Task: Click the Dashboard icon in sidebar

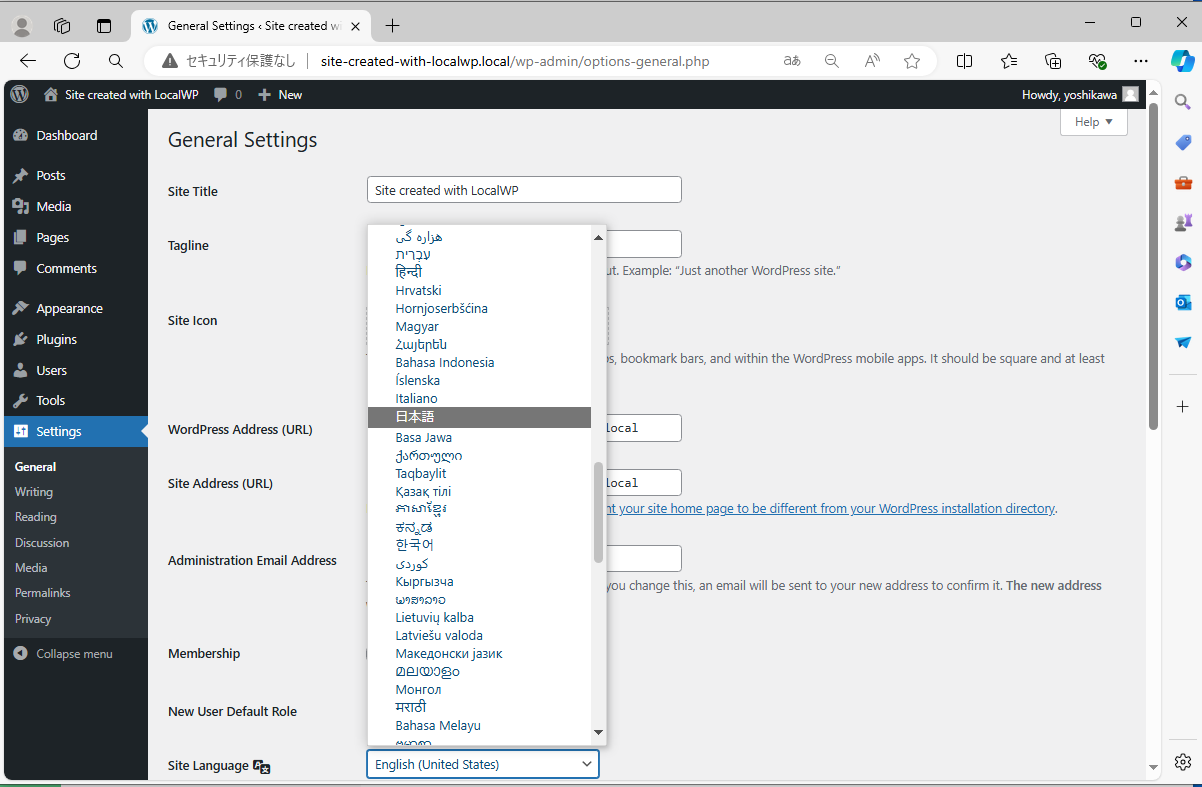Action: (20, 135)
